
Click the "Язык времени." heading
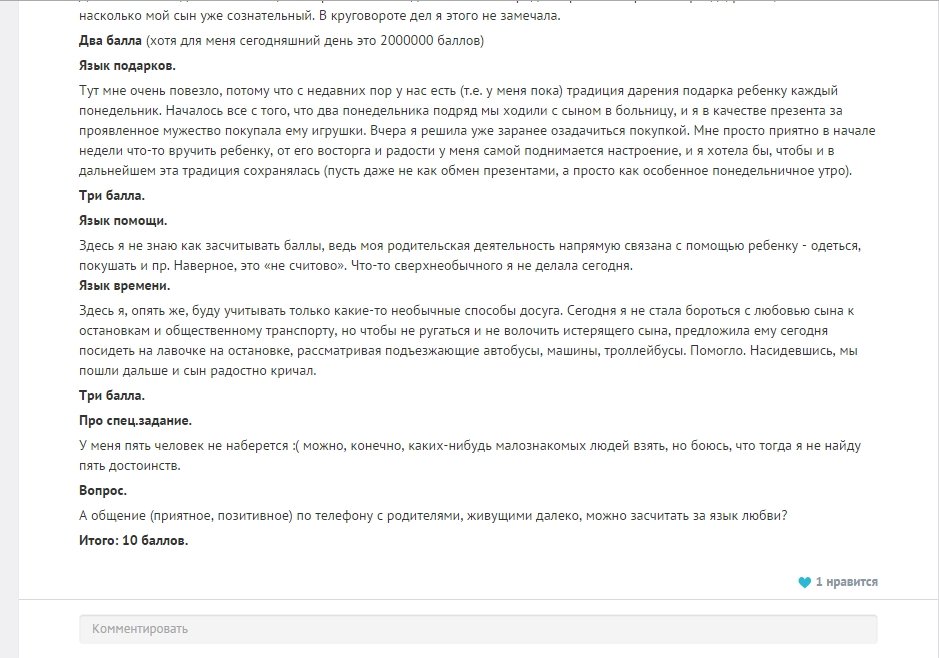(x=123, y=286)
